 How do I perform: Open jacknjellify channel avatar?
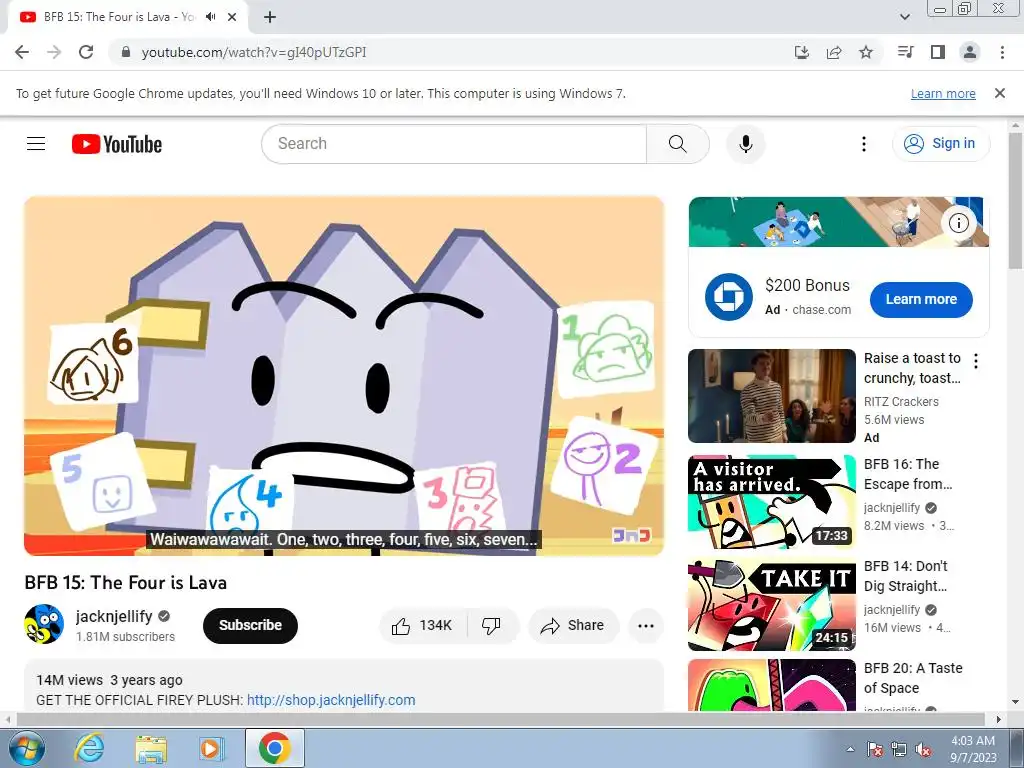(x=44, y=624)
